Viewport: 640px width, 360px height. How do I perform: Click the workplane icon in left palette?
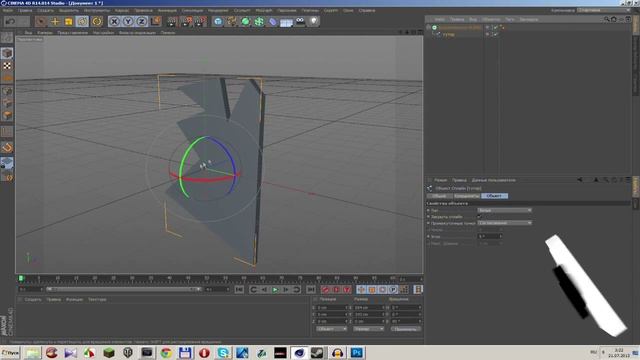pos(7,163)
